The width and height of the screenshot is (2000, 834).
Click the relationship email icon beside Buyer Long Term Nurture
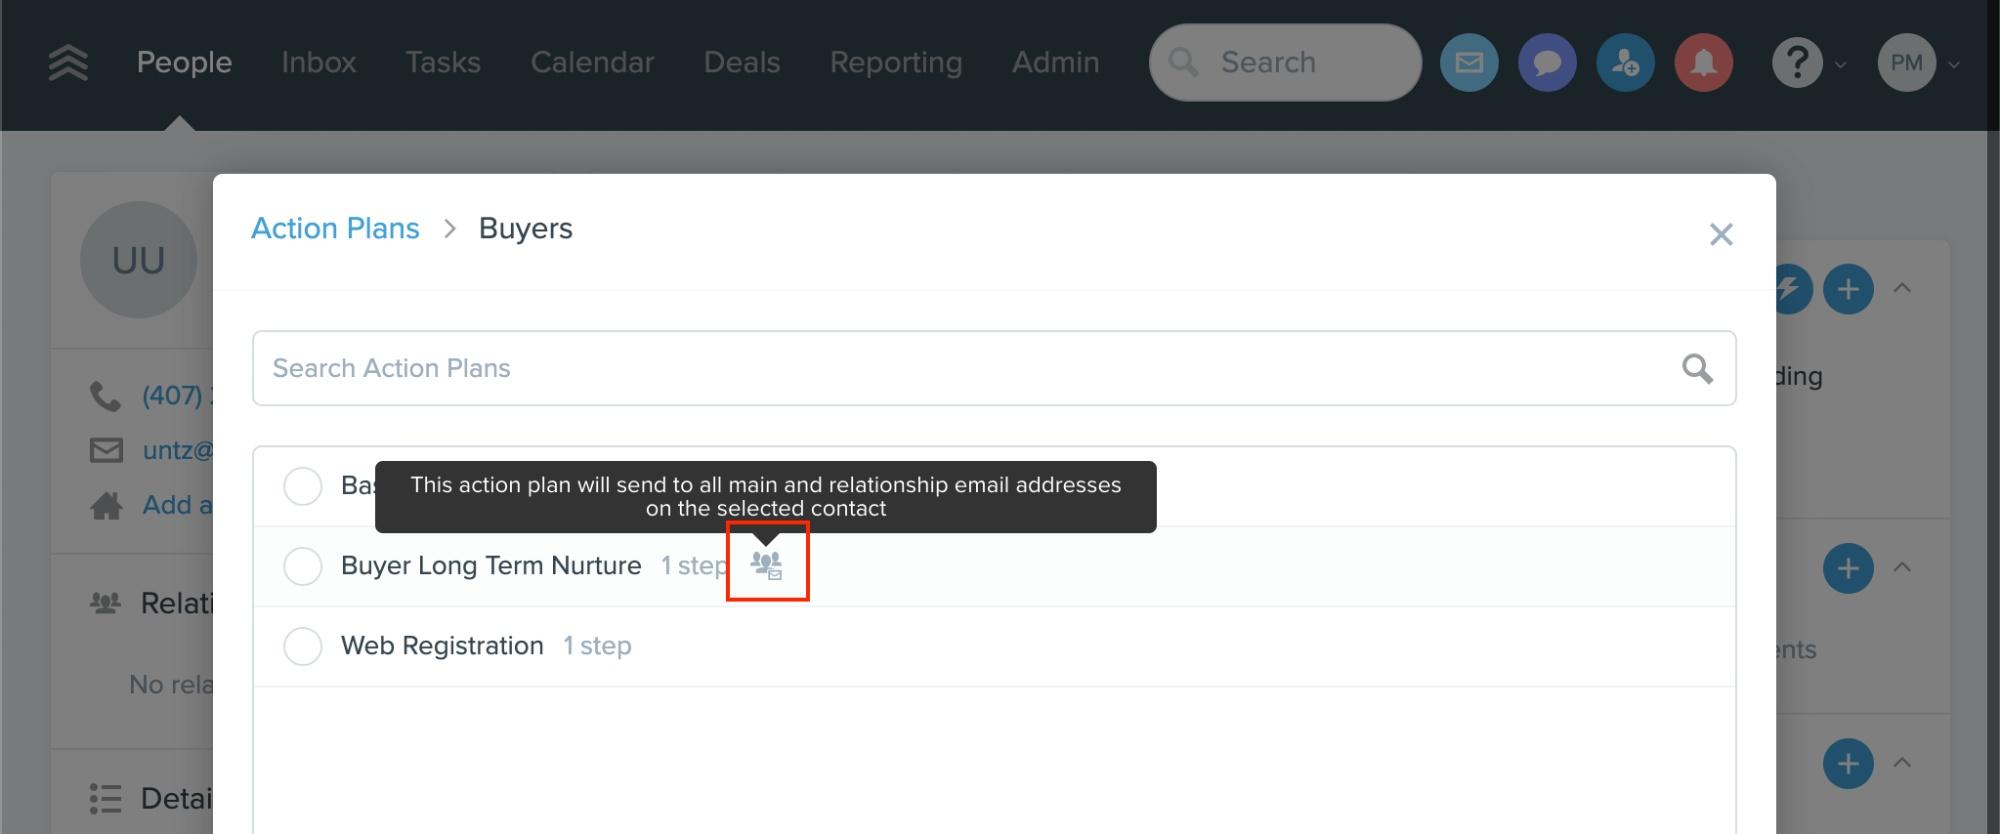click(x=767, y=565)
